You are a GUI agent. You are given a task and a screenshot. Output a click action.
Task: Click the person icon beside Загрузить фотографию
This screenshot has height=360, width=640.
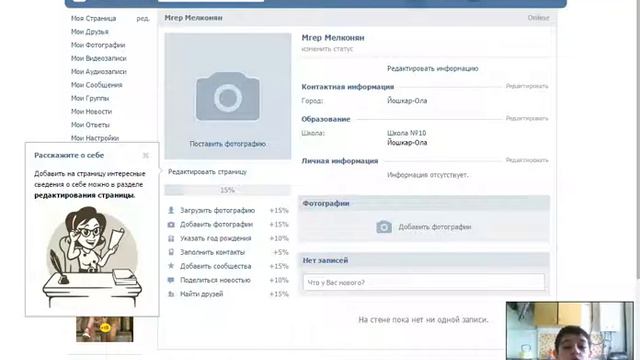171,211
